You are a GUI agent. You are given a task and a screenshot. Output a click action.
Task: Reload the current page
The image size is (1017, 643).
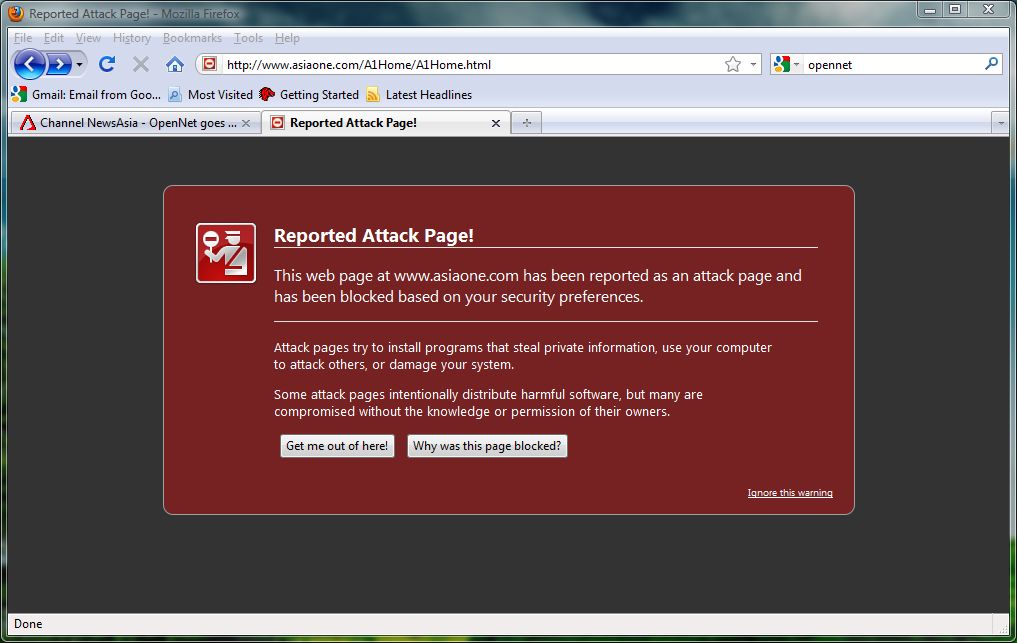[107, 64]
